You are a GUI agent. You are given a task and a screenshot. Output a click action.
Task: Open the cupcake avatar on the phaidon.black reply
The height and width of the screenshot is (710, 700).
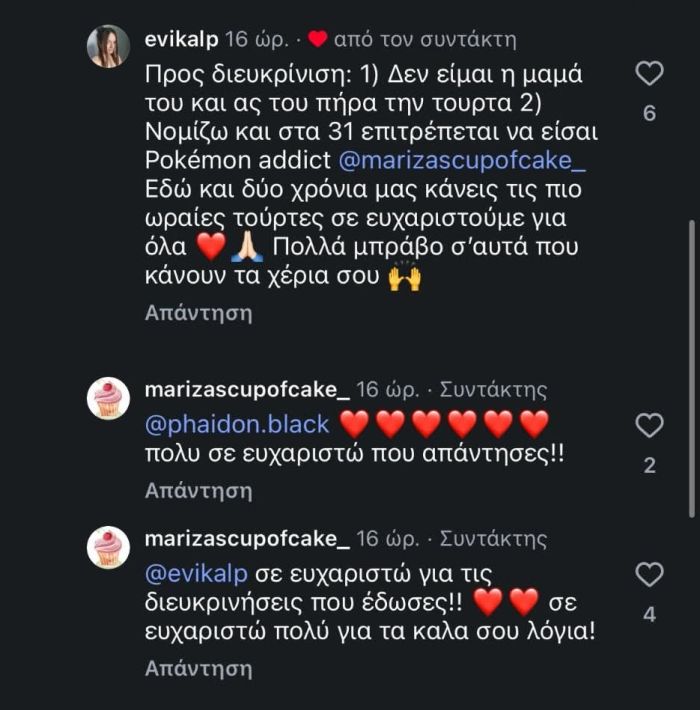[x=108, y=398]
